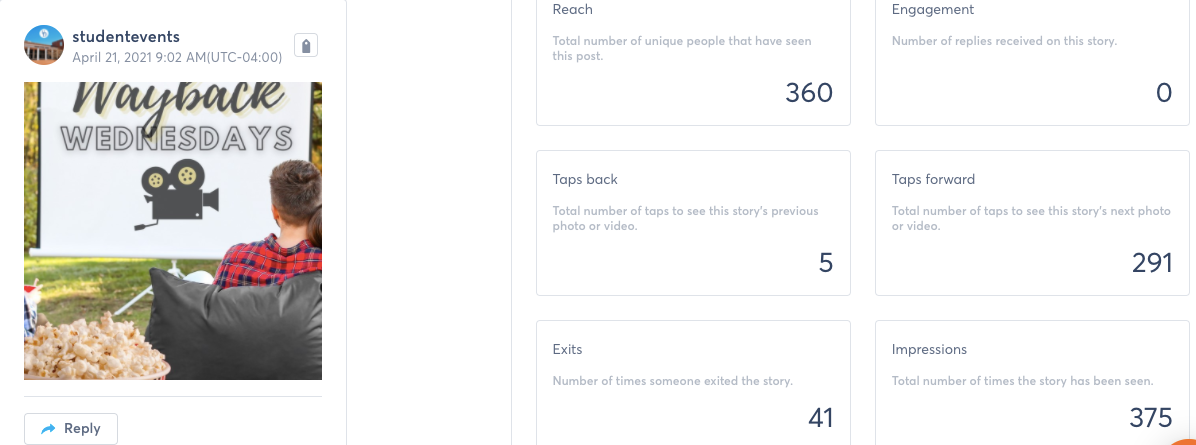Screen dimensions: 1196x445
Task: Click the April 21, 2021 timestamp
Action: coord(177,57)
